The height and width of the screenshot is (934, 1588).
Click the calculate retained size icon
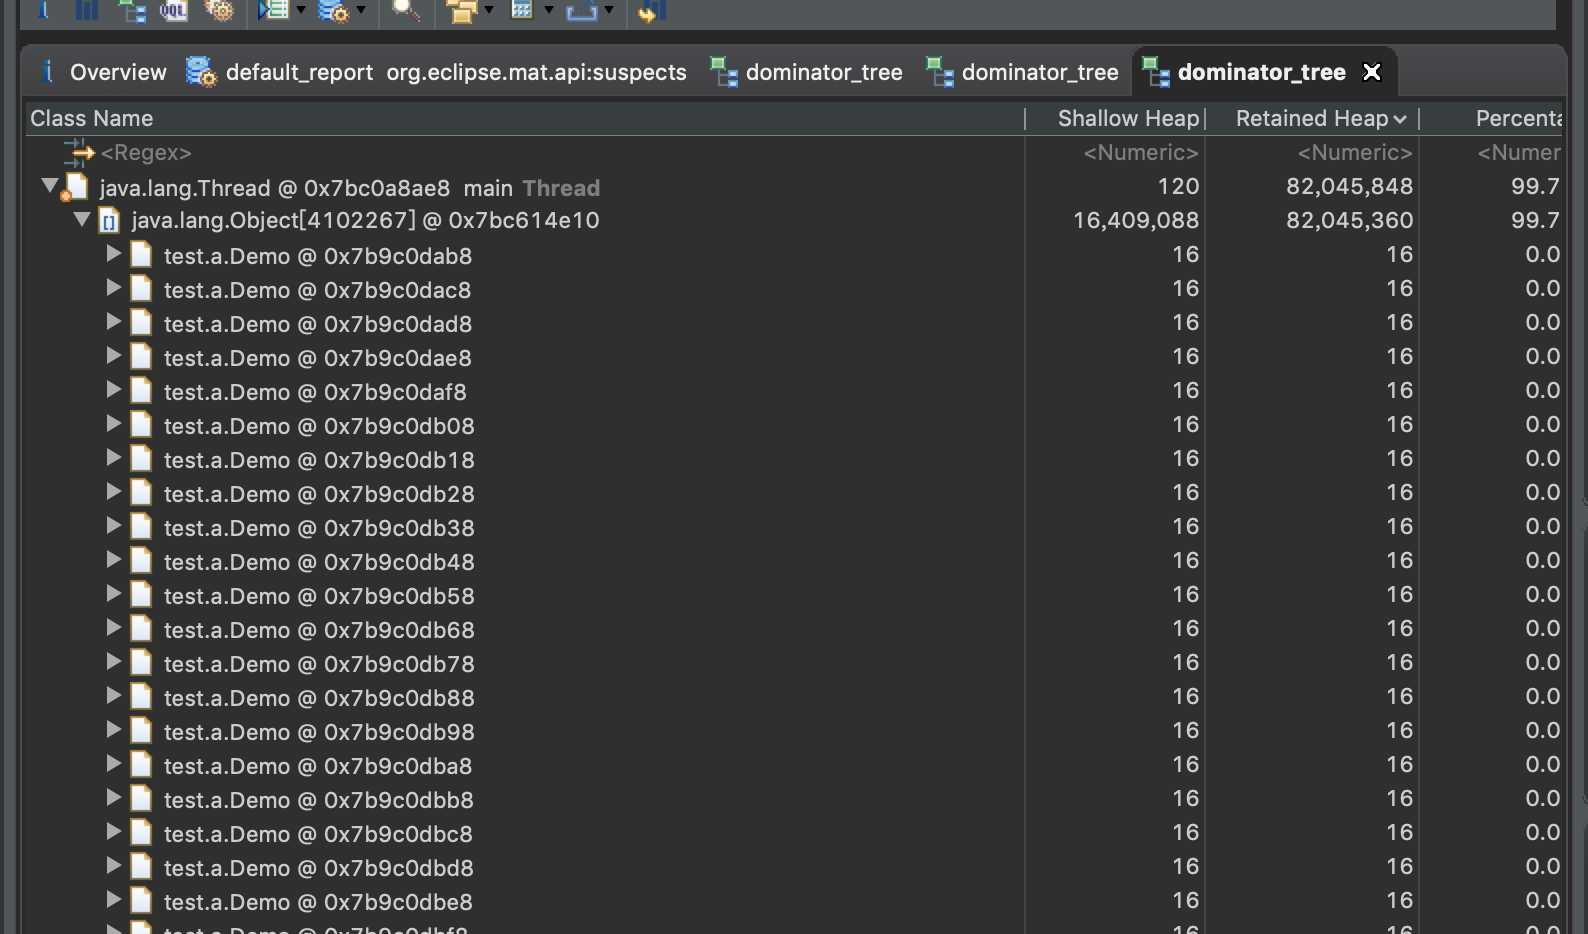[522, 10]
